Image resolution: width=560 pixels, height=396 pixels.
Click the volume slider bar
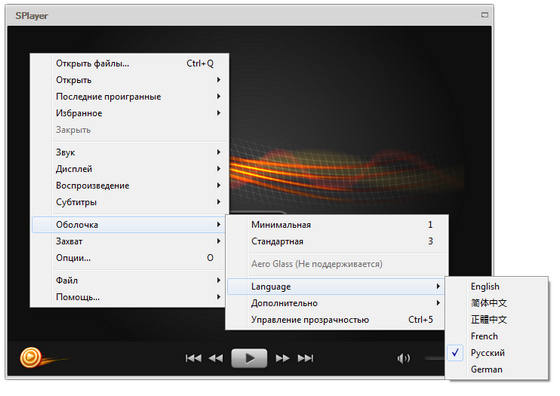pos(435,358)
